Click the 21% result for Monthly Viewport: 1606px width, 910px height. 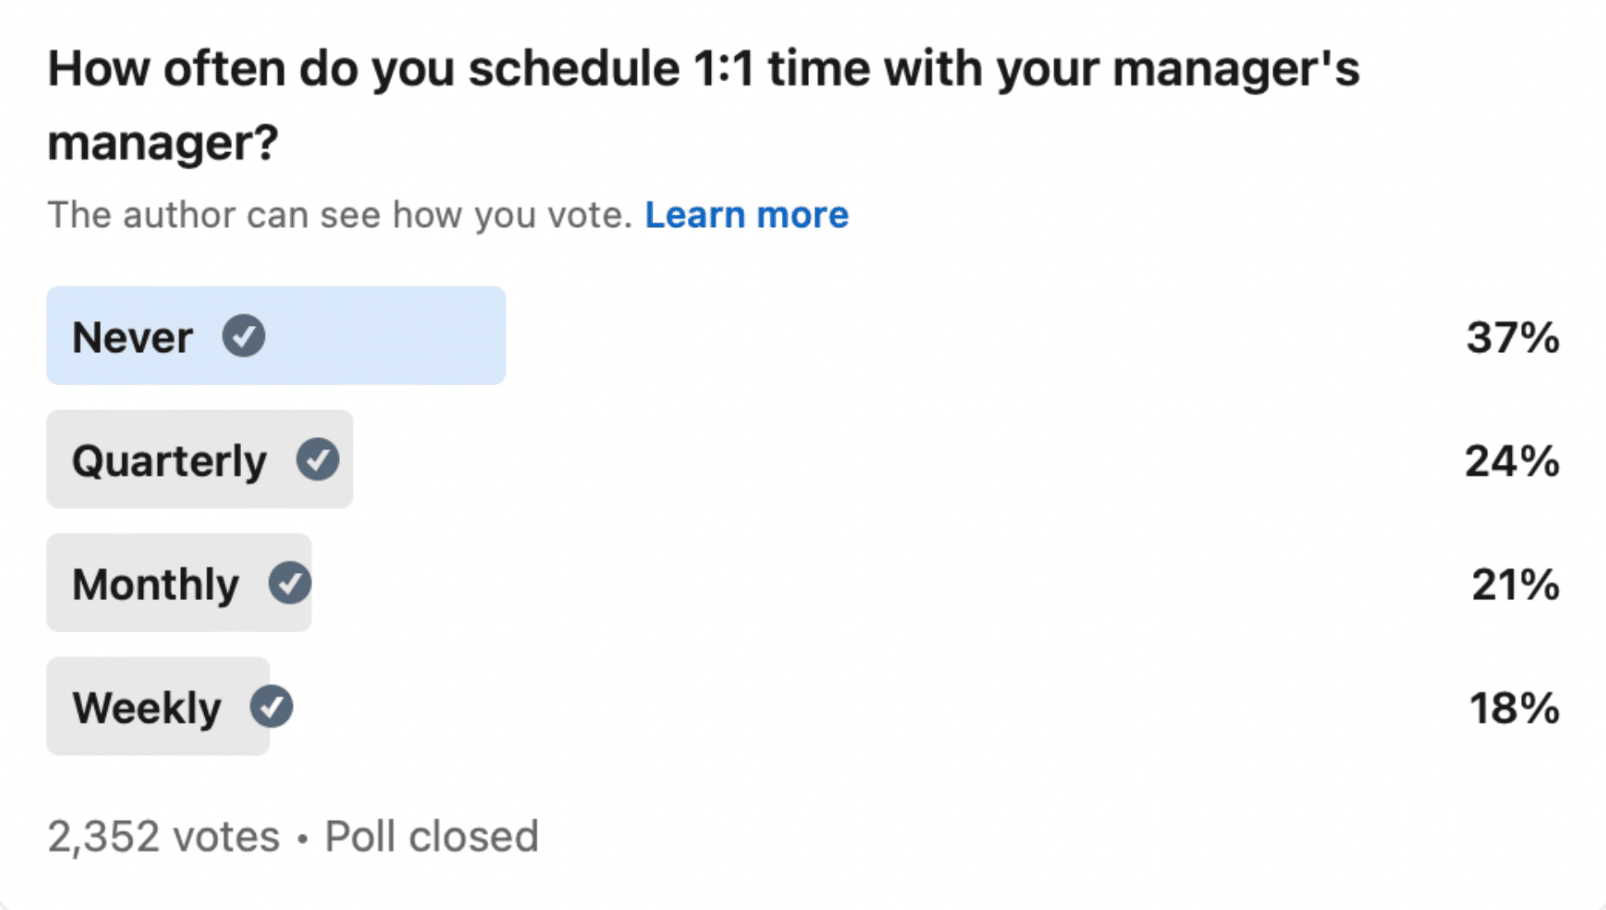tap(1515, 585)
